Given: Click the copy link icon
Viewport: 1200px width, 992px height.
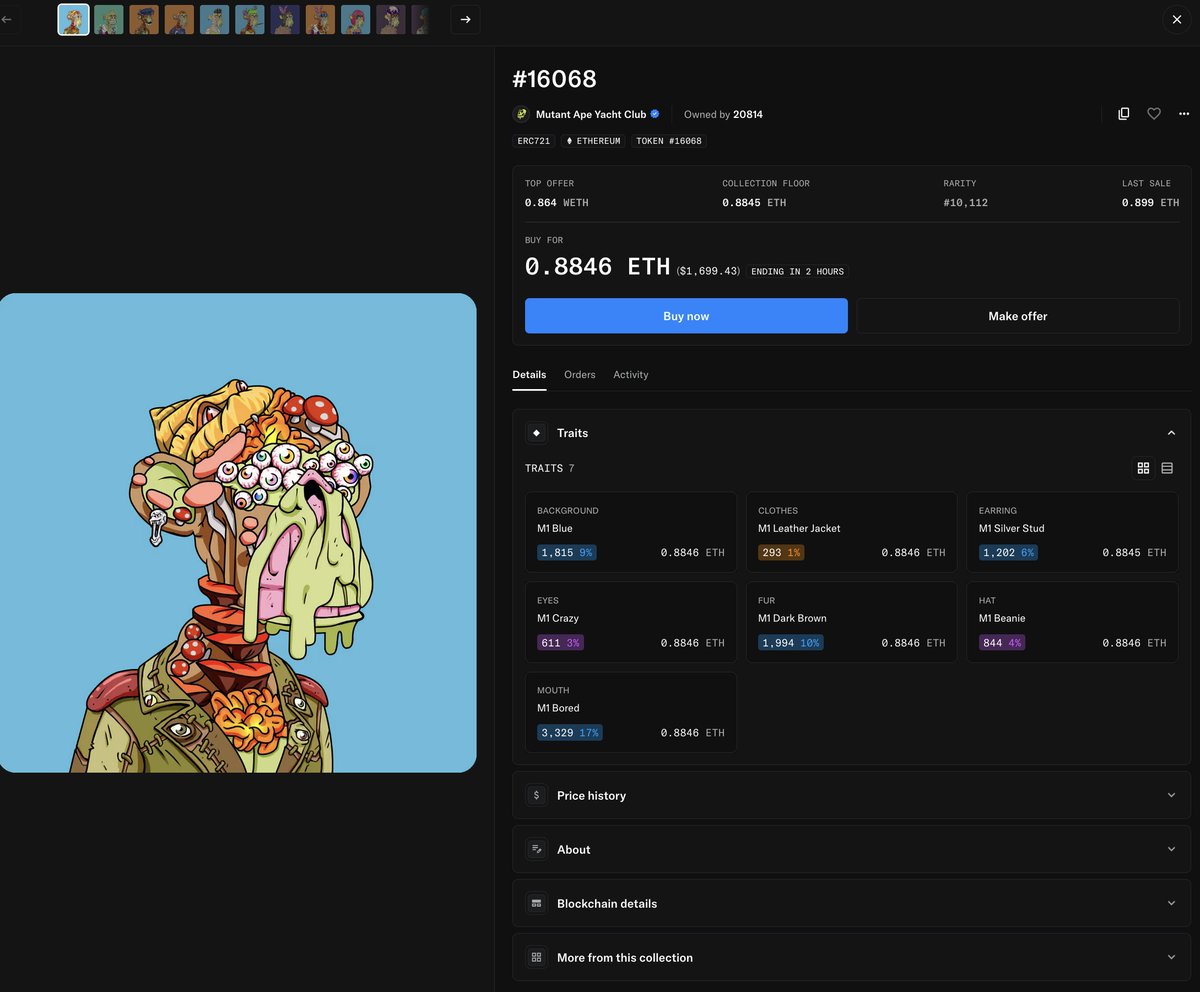Looking at the screenshot, I should coord(1124,114).
